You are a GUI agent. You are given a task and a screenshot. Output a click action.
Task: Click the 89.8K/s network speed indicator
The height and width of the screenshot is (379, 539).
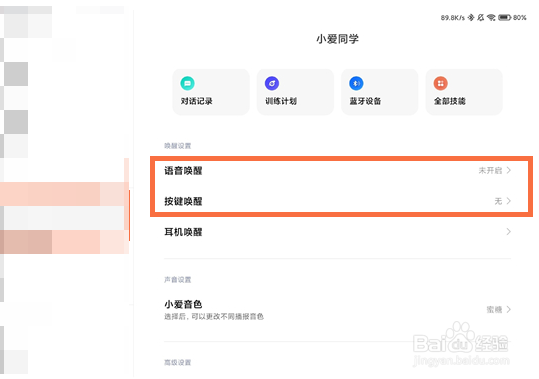[453, 18]
